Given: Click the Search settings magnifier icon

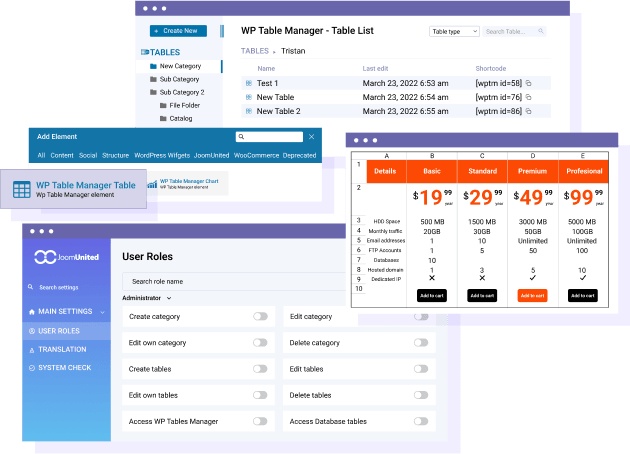Looking at the screenshot, I should click(x=31, y=287).
